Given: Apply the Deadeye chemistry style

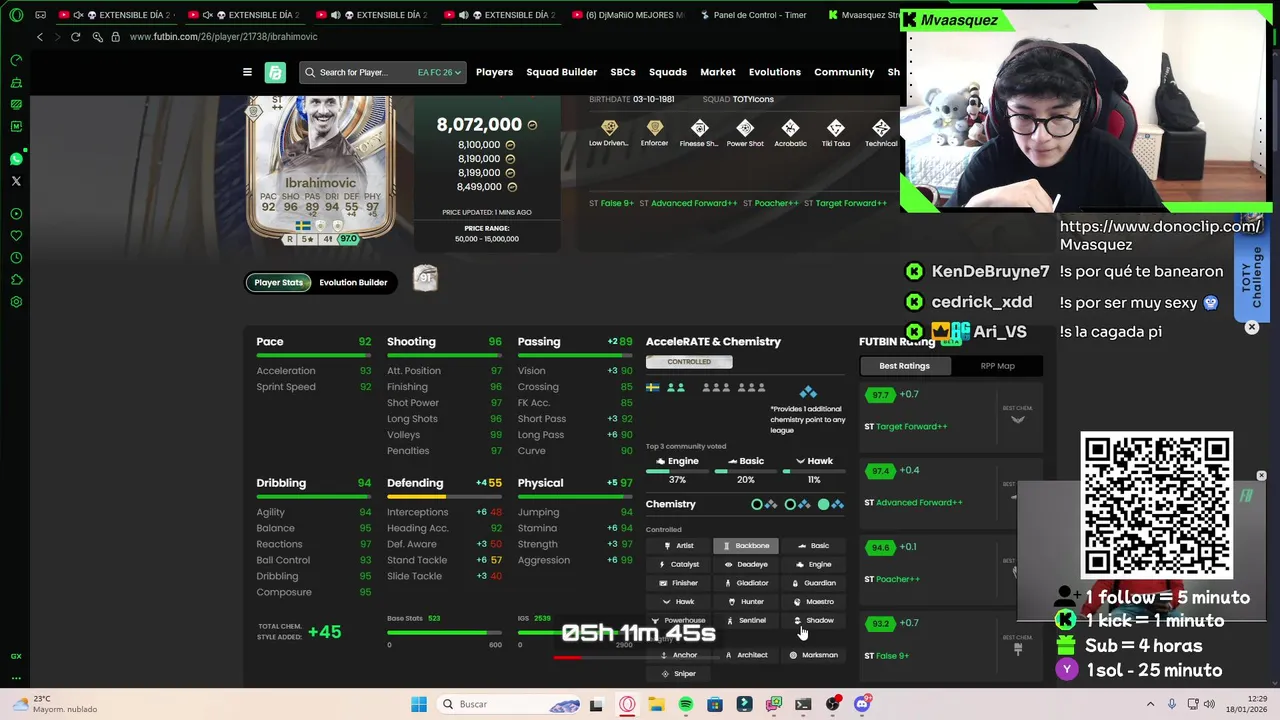Looking at the screenshot, I should 746,564.
